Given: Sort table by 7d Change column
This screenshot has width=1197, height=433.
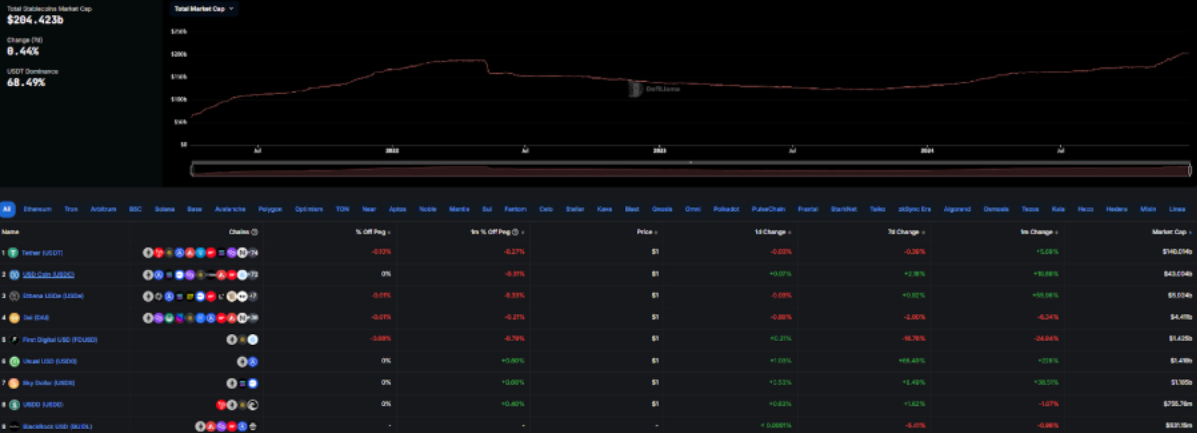Looking at the screenshot, I should (902, 231).
